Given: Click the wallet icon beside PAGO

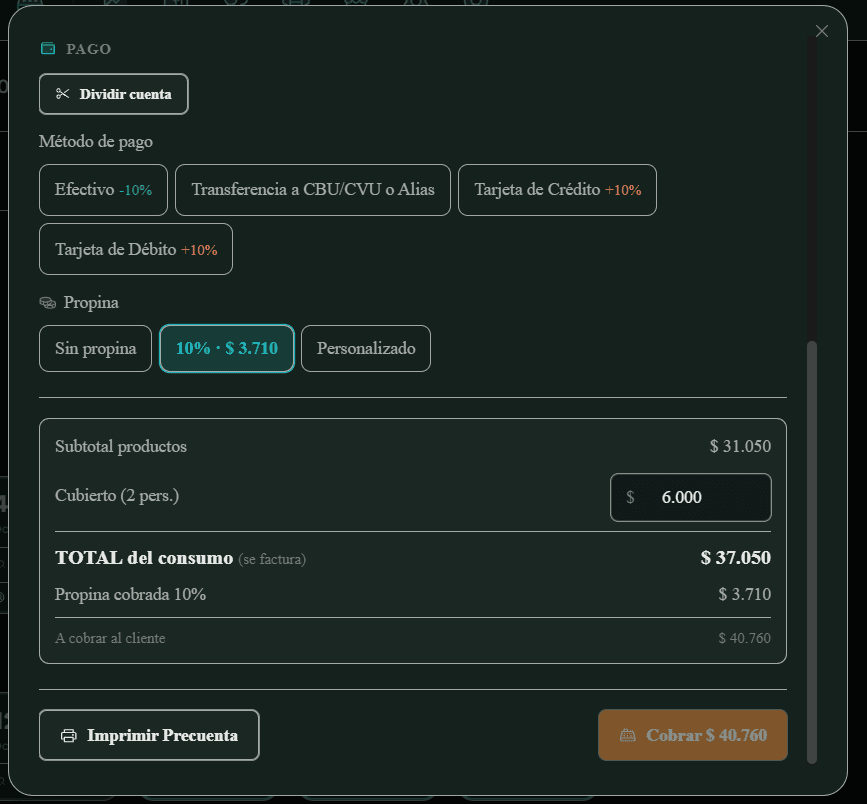Looking at the screenshot, I should (x=48, y=49).
